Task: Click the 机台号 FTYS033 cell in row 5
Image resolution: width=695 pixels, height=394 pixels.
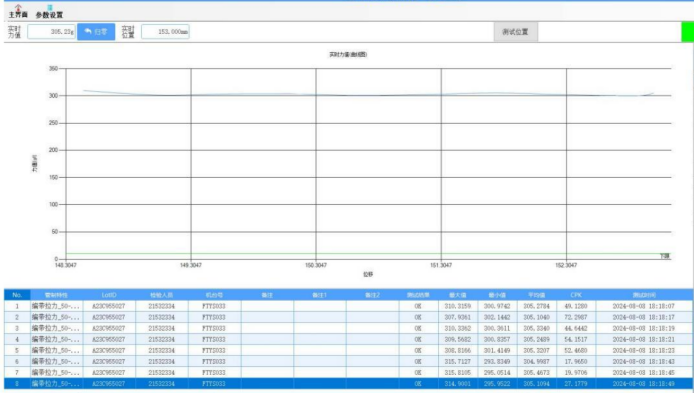Action: (215, 351)
